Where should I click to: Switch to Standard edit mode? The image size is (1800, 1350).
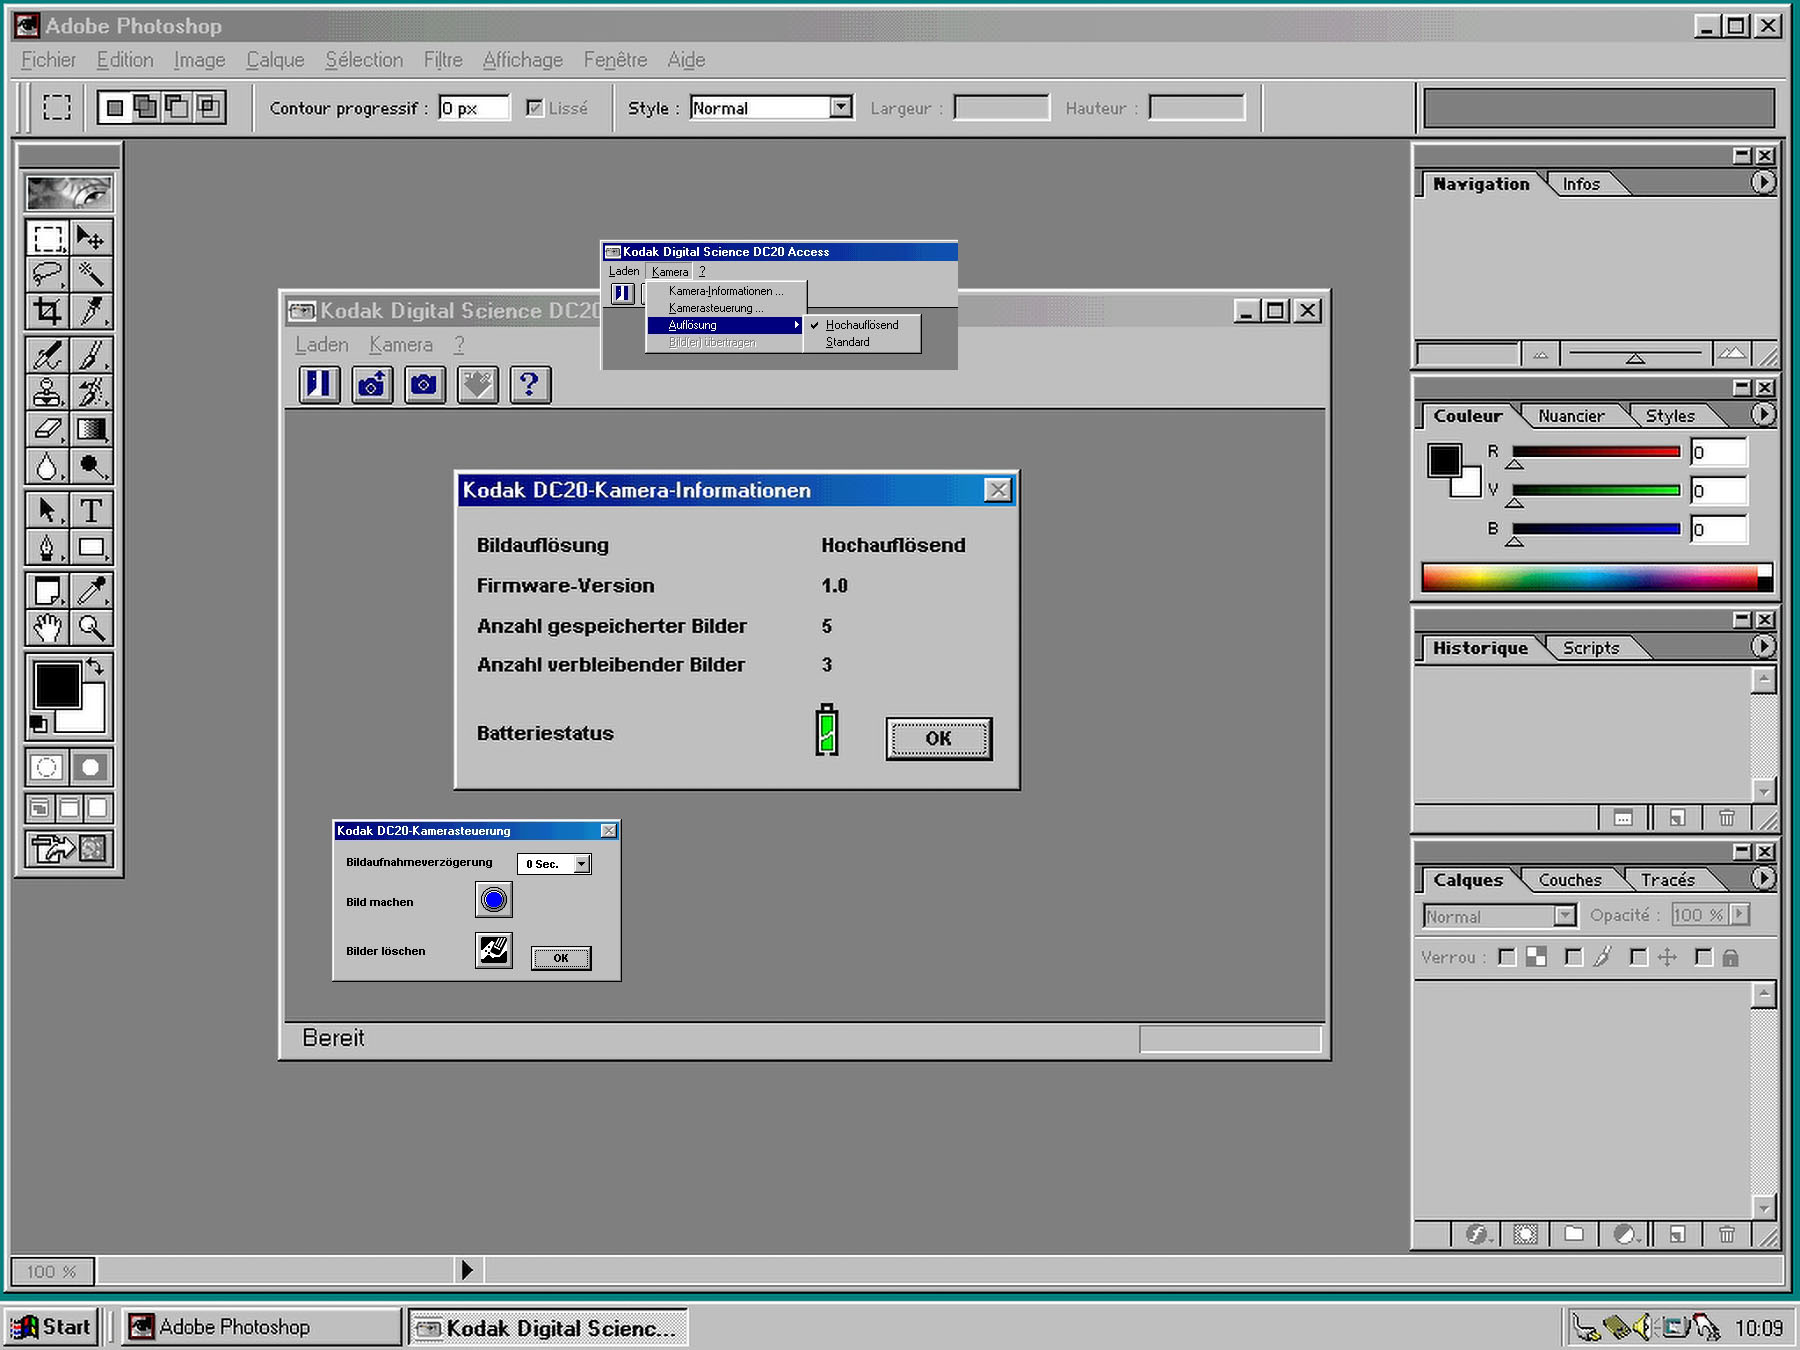(47, 767)
